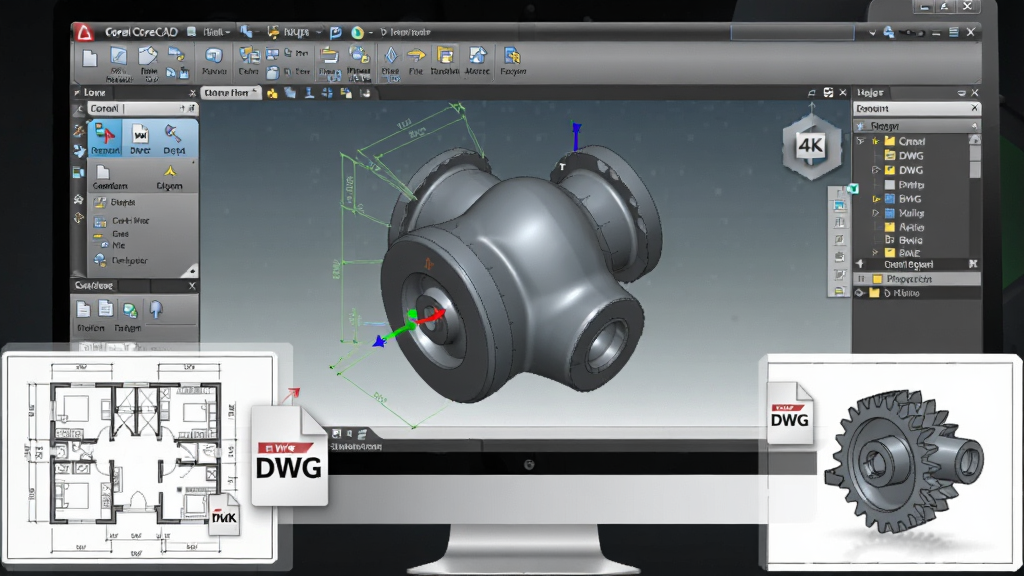1024x576 pixels.
Task: Expand the Mailig tree node
Action: click(876, 213)
